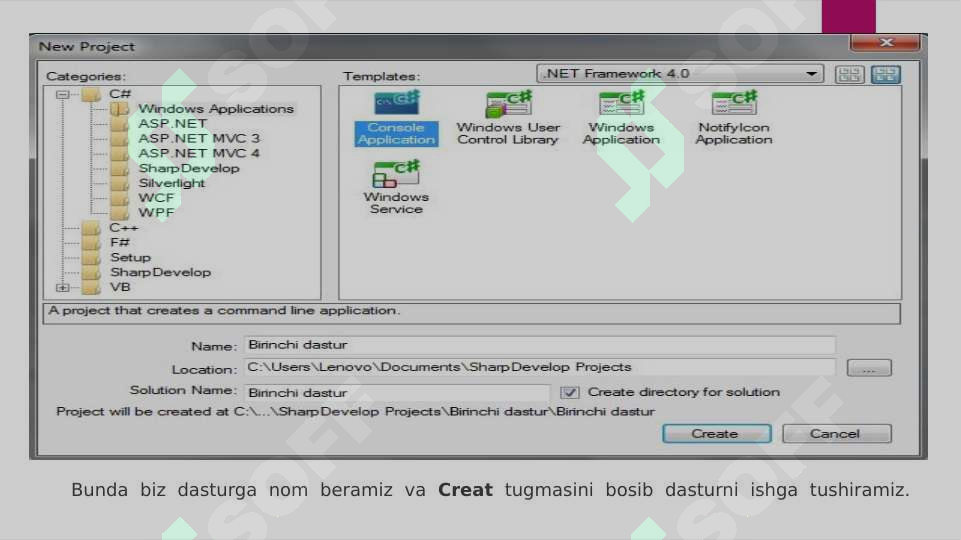Viewport: 961px width, 540px height.
Task: Select ASP.NET MVC 3 category
Action: (x=199, y=139)
